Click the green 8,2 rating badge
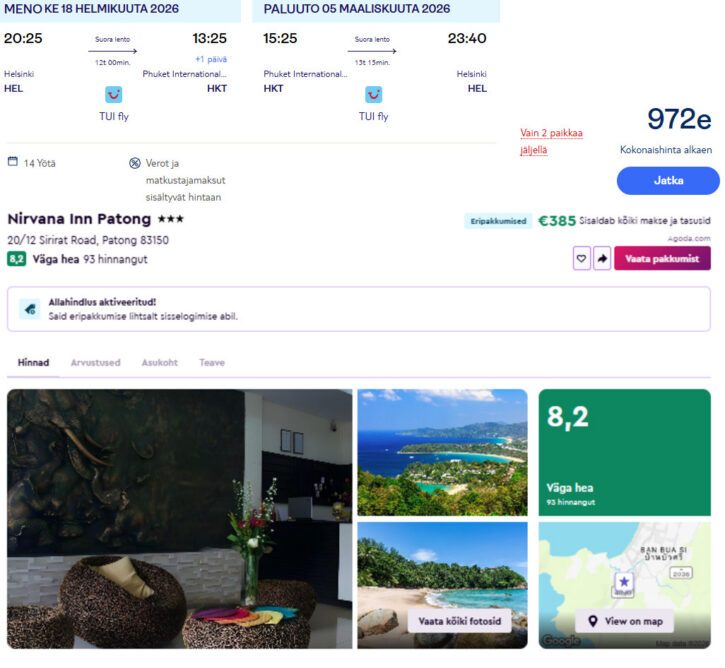725x668 pixels. pos(16,259)
